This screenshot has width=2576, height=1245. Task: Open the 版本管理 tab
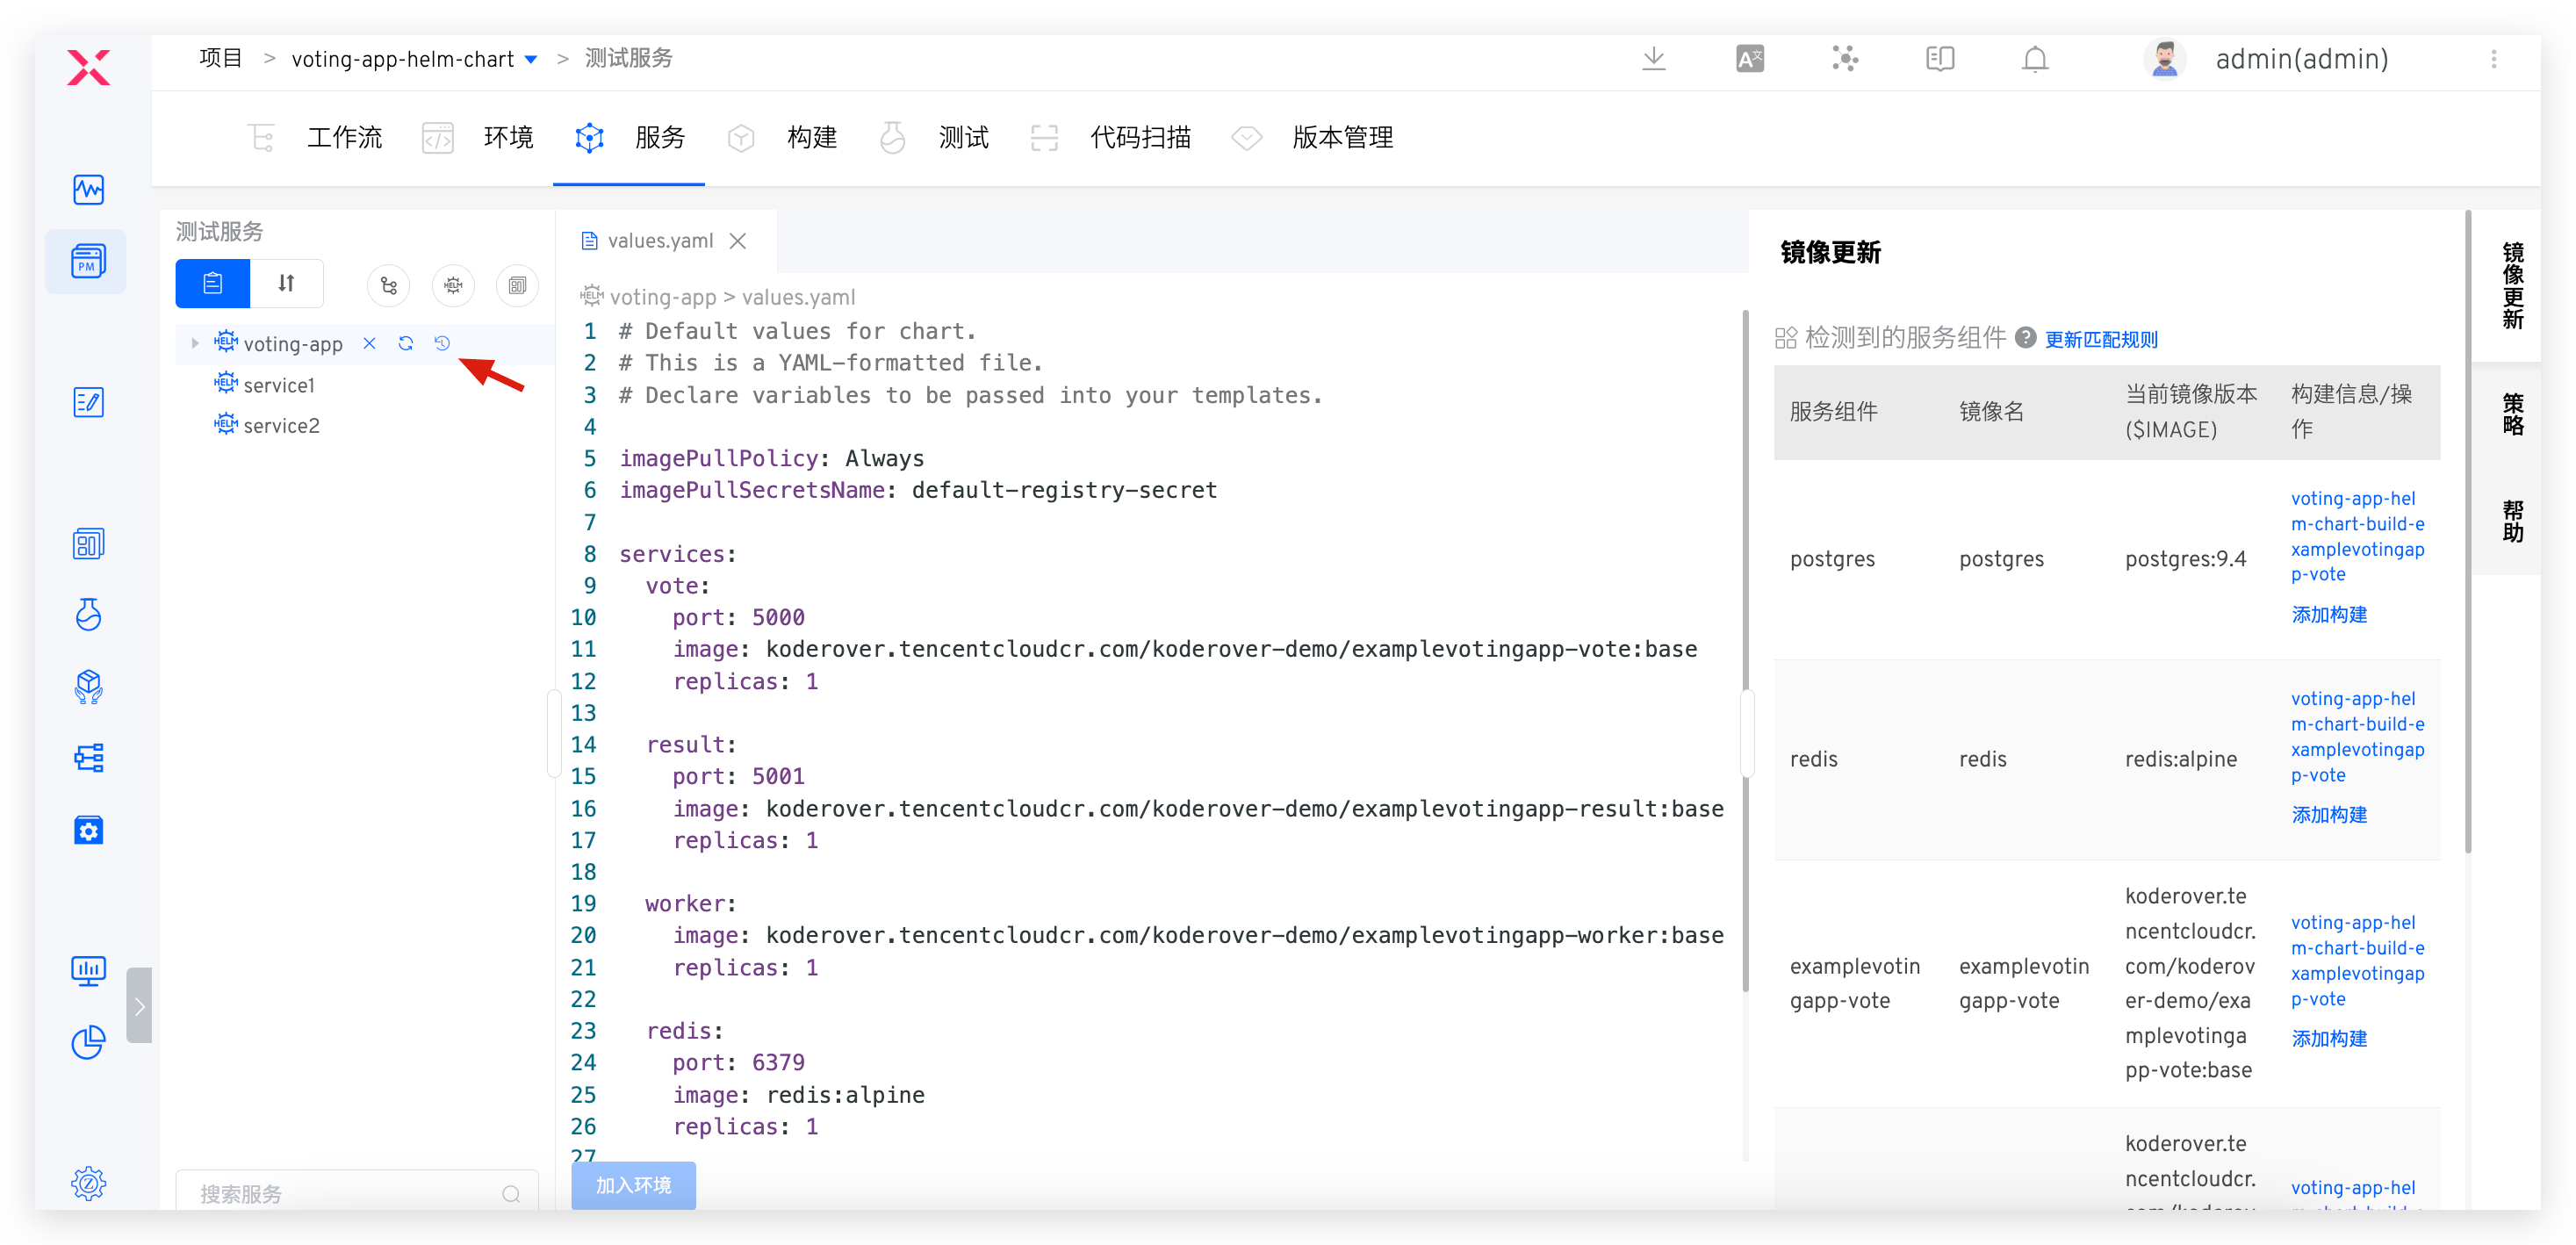1341,138
